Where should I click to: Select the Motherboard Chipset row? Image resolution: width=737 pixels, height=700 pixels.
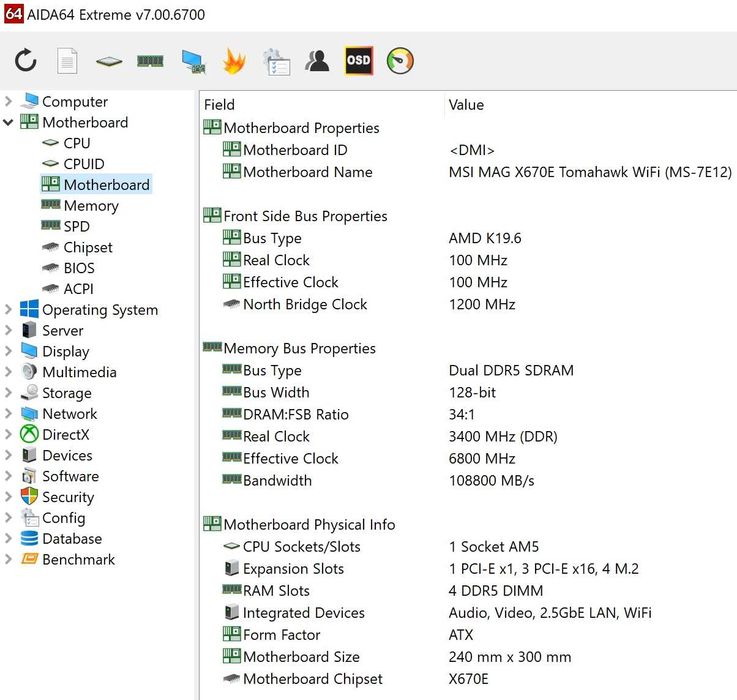pyautogui.click(x=355, y=678)
